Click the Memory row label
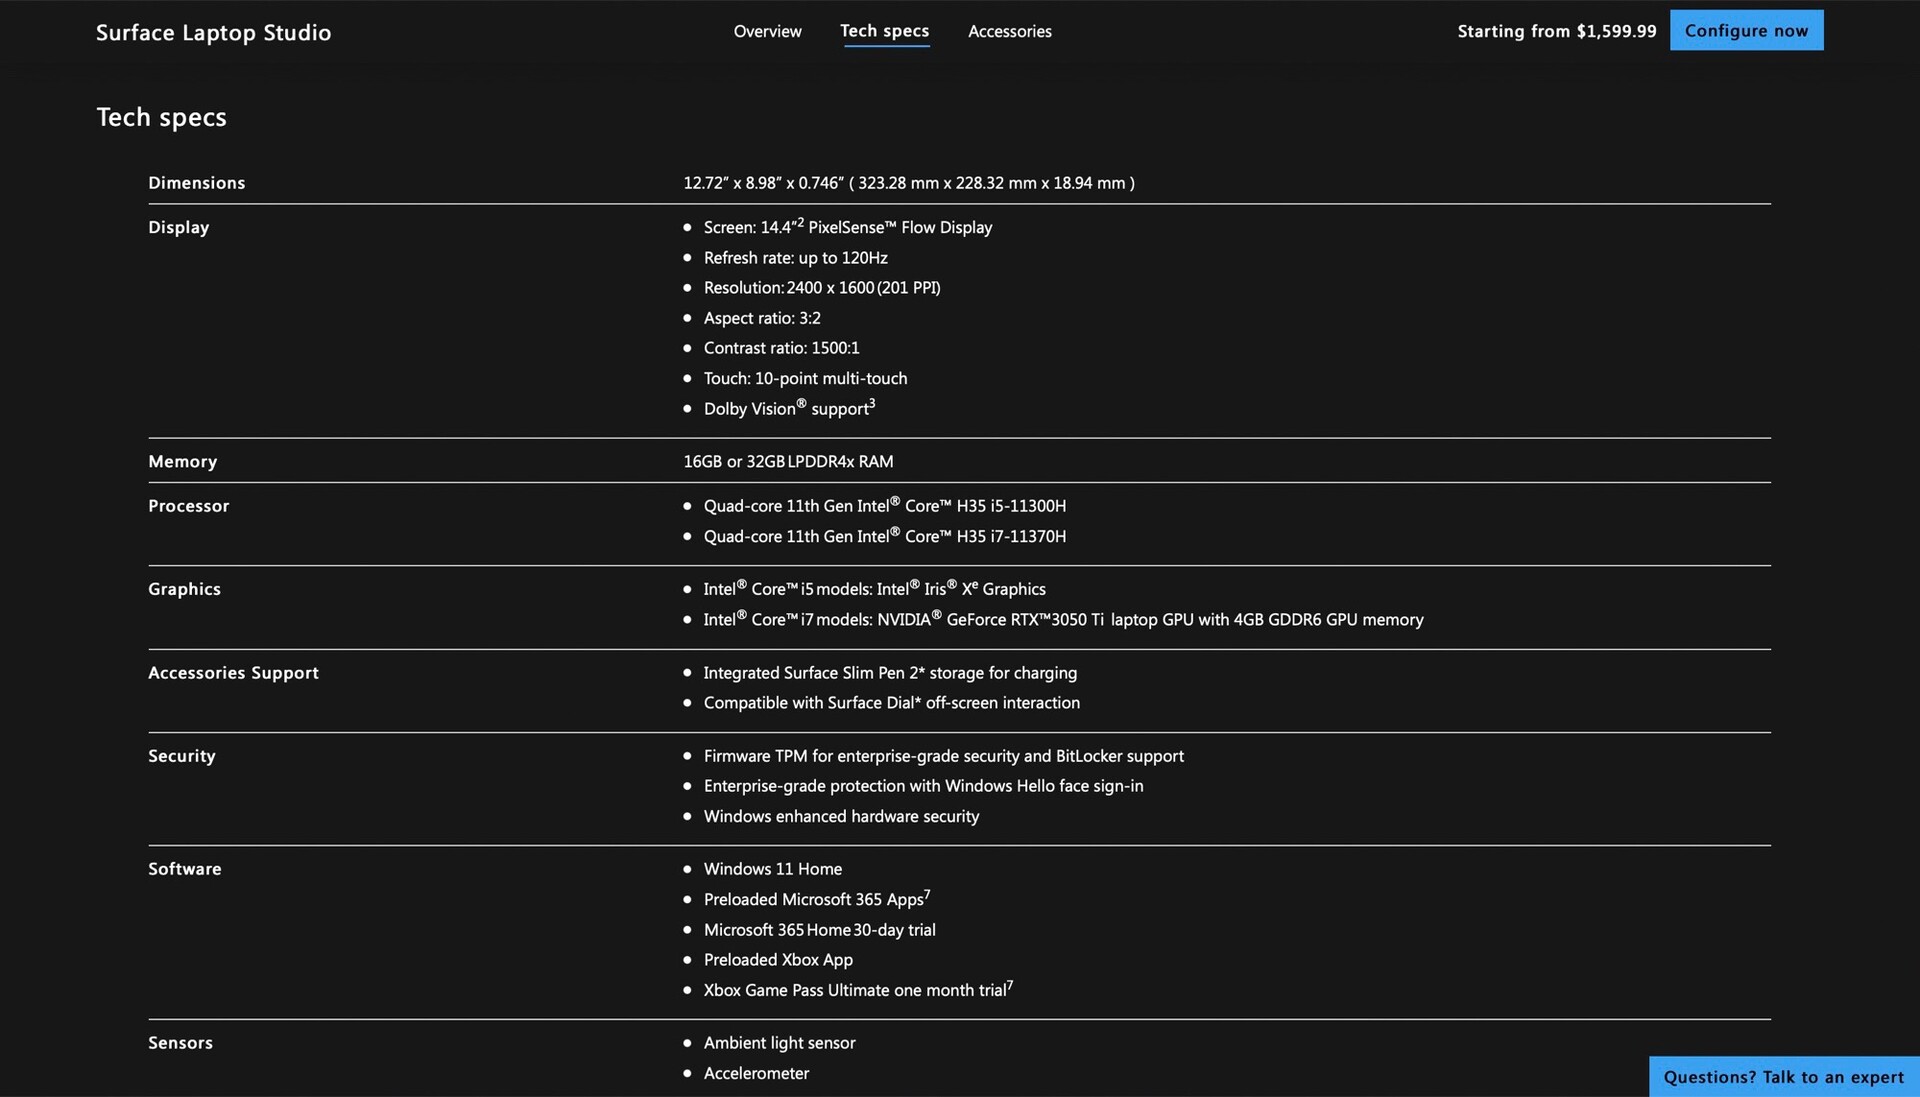1920x1097 pixels. click(182, 461)
